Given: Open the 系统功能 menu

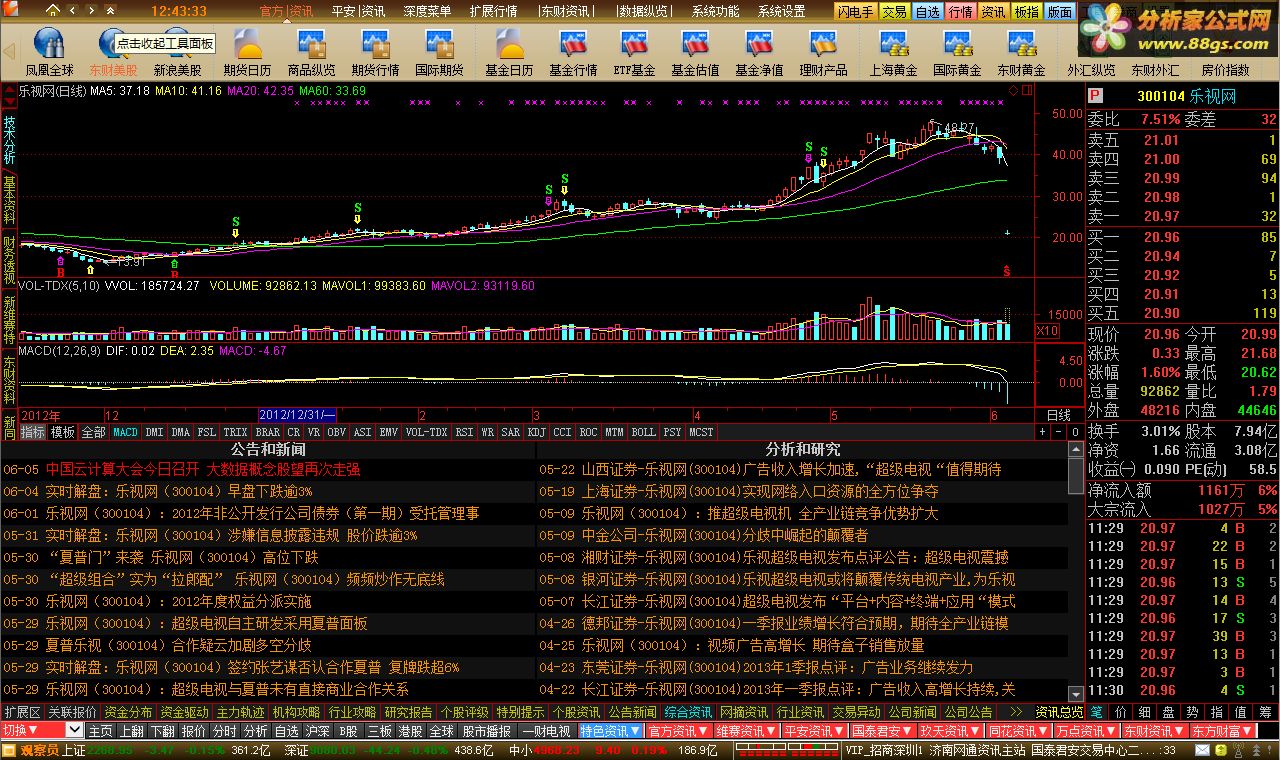Looking at the screenshot, I should pyautogui.click(x=715, y=12).
